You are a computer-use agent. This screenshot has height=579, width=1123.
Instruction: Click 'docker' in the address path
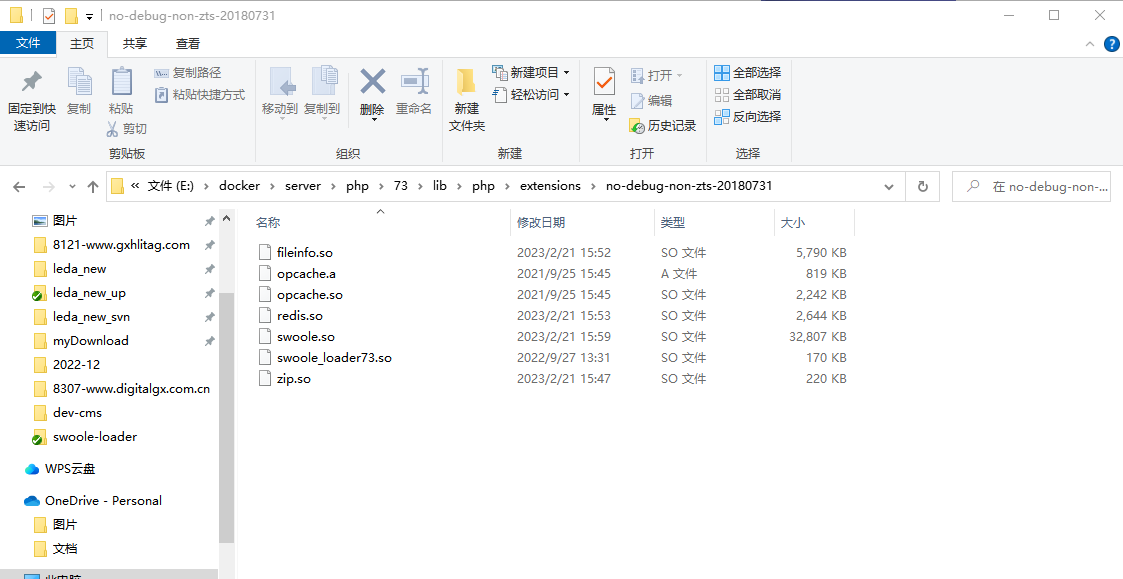click(x=239, y=186)
